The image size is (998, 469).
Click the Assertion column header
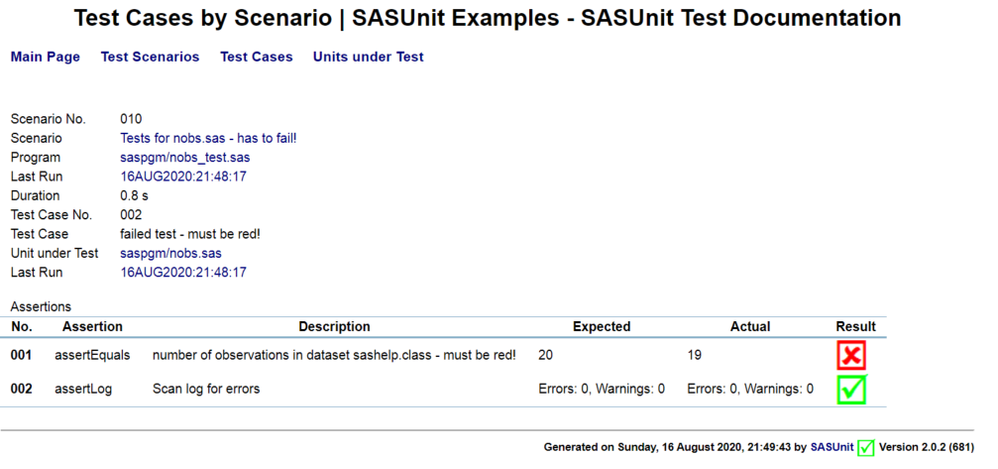tap(92, 327)
